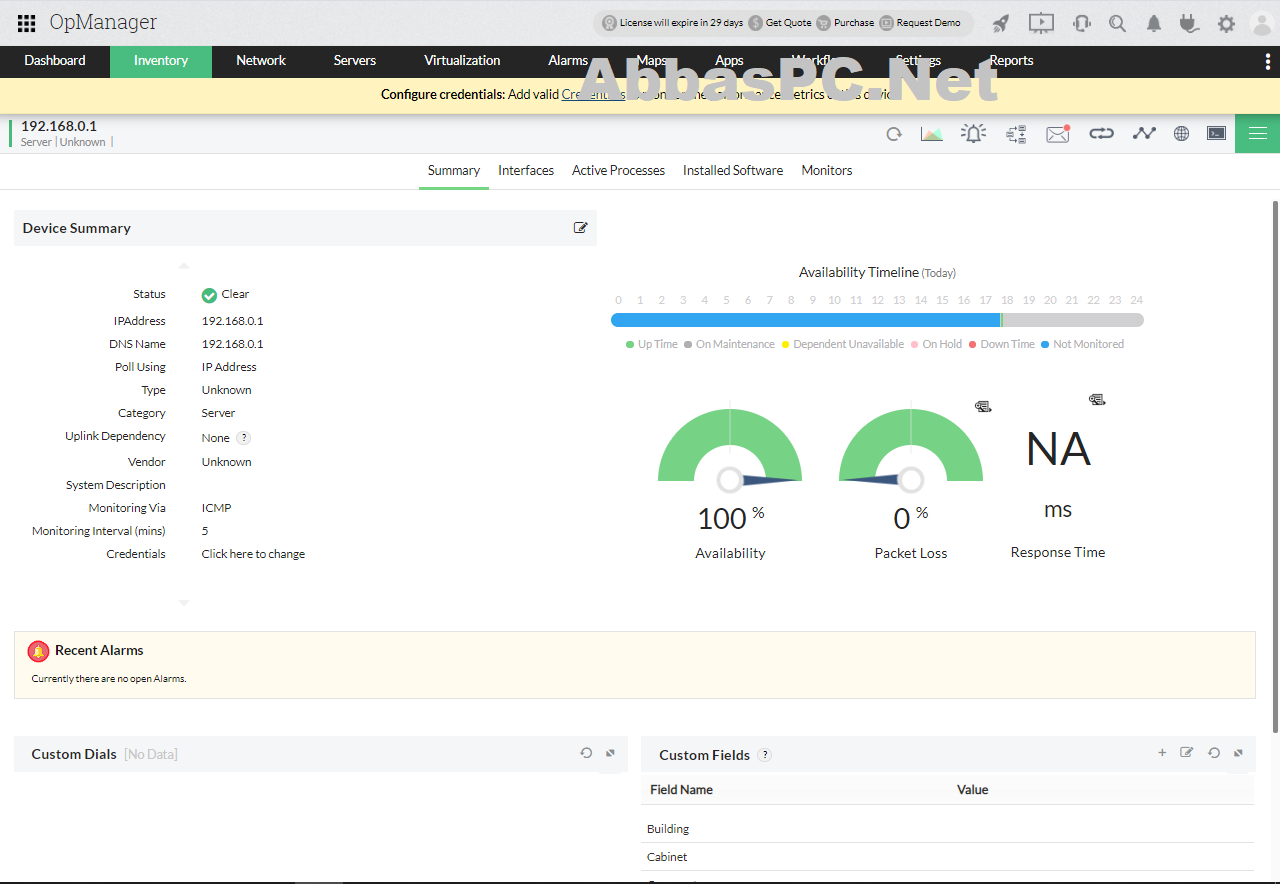
Task: Open the Dashboard menu
Action: click(x=55, y=60)
